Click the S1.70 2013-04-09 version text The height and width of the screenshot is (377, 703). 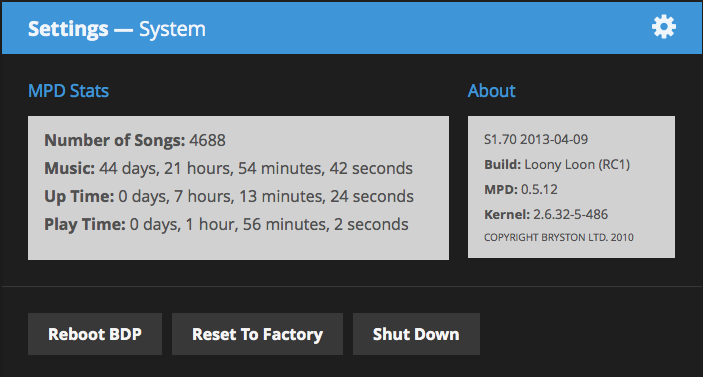pos(536,139)
